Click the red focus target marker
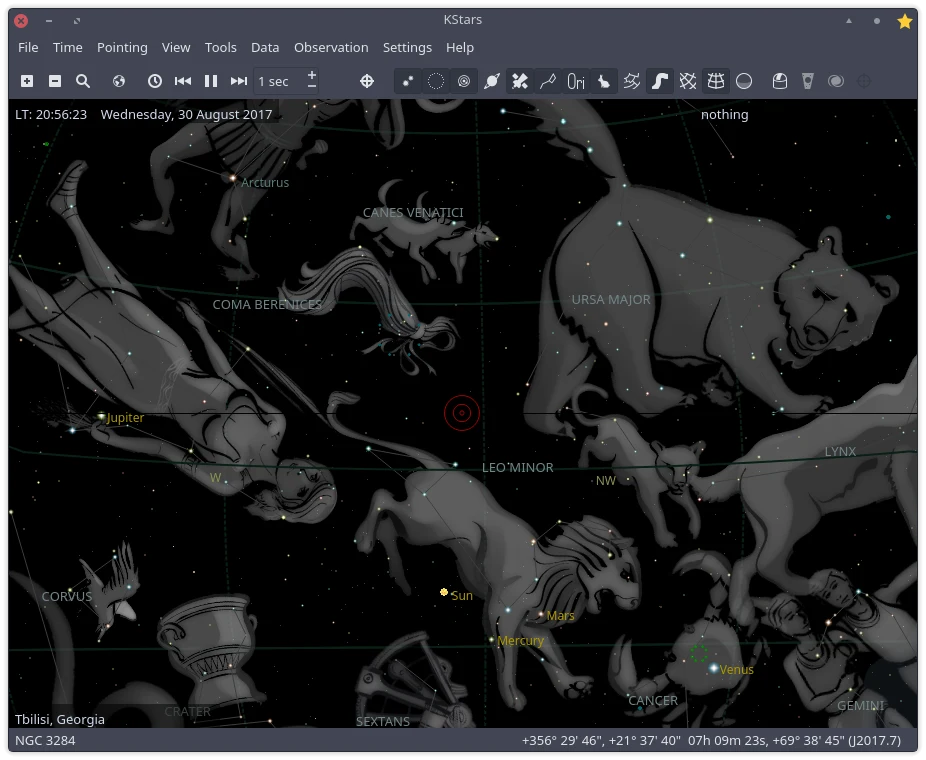Screen dimensions: 926x760 (462, 413)
